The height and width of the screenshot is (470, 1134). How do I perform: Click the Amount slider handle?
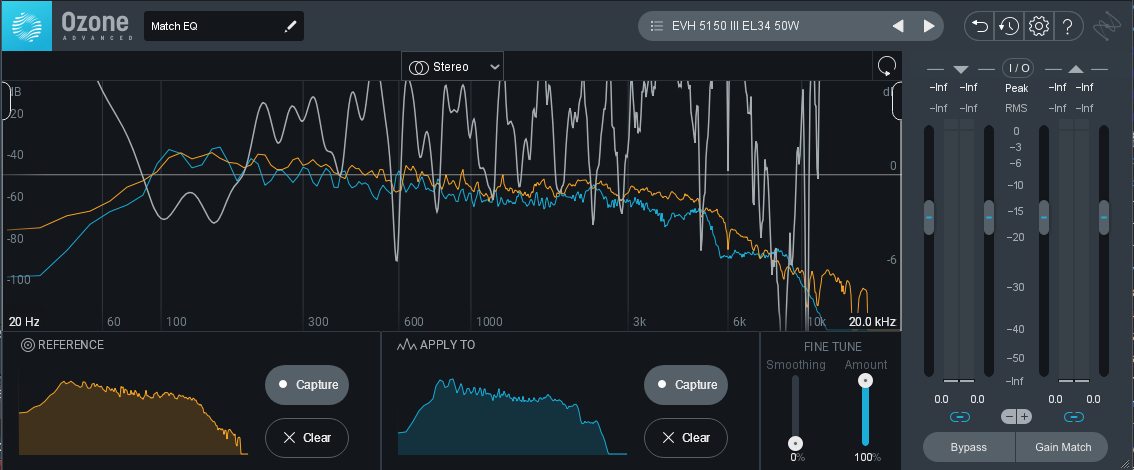pyautogui.click(x=866, y=380)
